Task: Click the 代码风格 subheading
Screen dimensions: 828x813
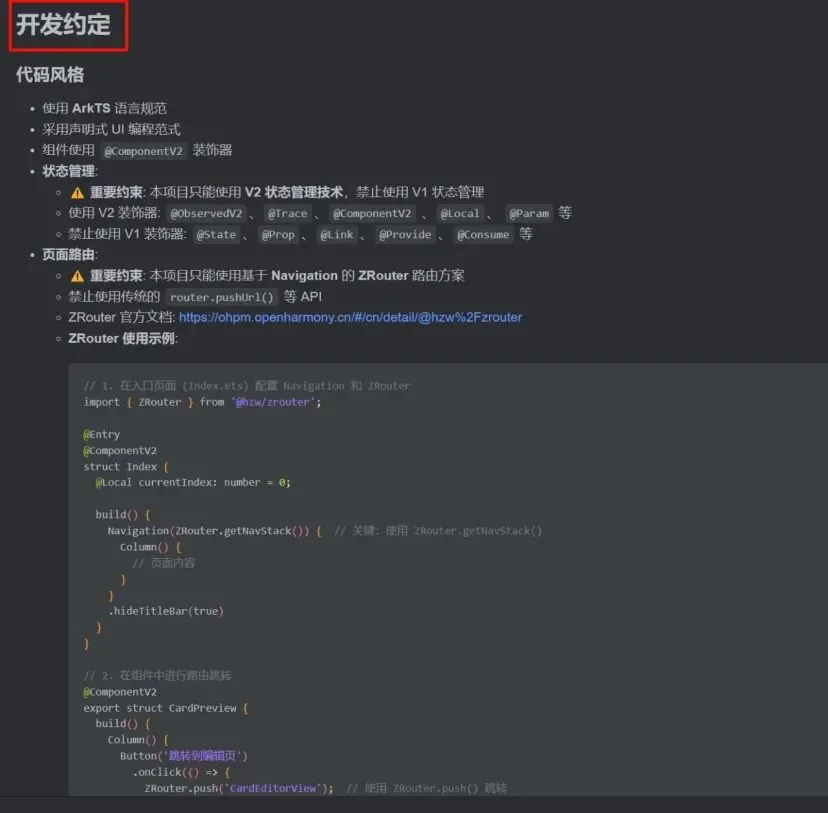Action: pos(50,74)
